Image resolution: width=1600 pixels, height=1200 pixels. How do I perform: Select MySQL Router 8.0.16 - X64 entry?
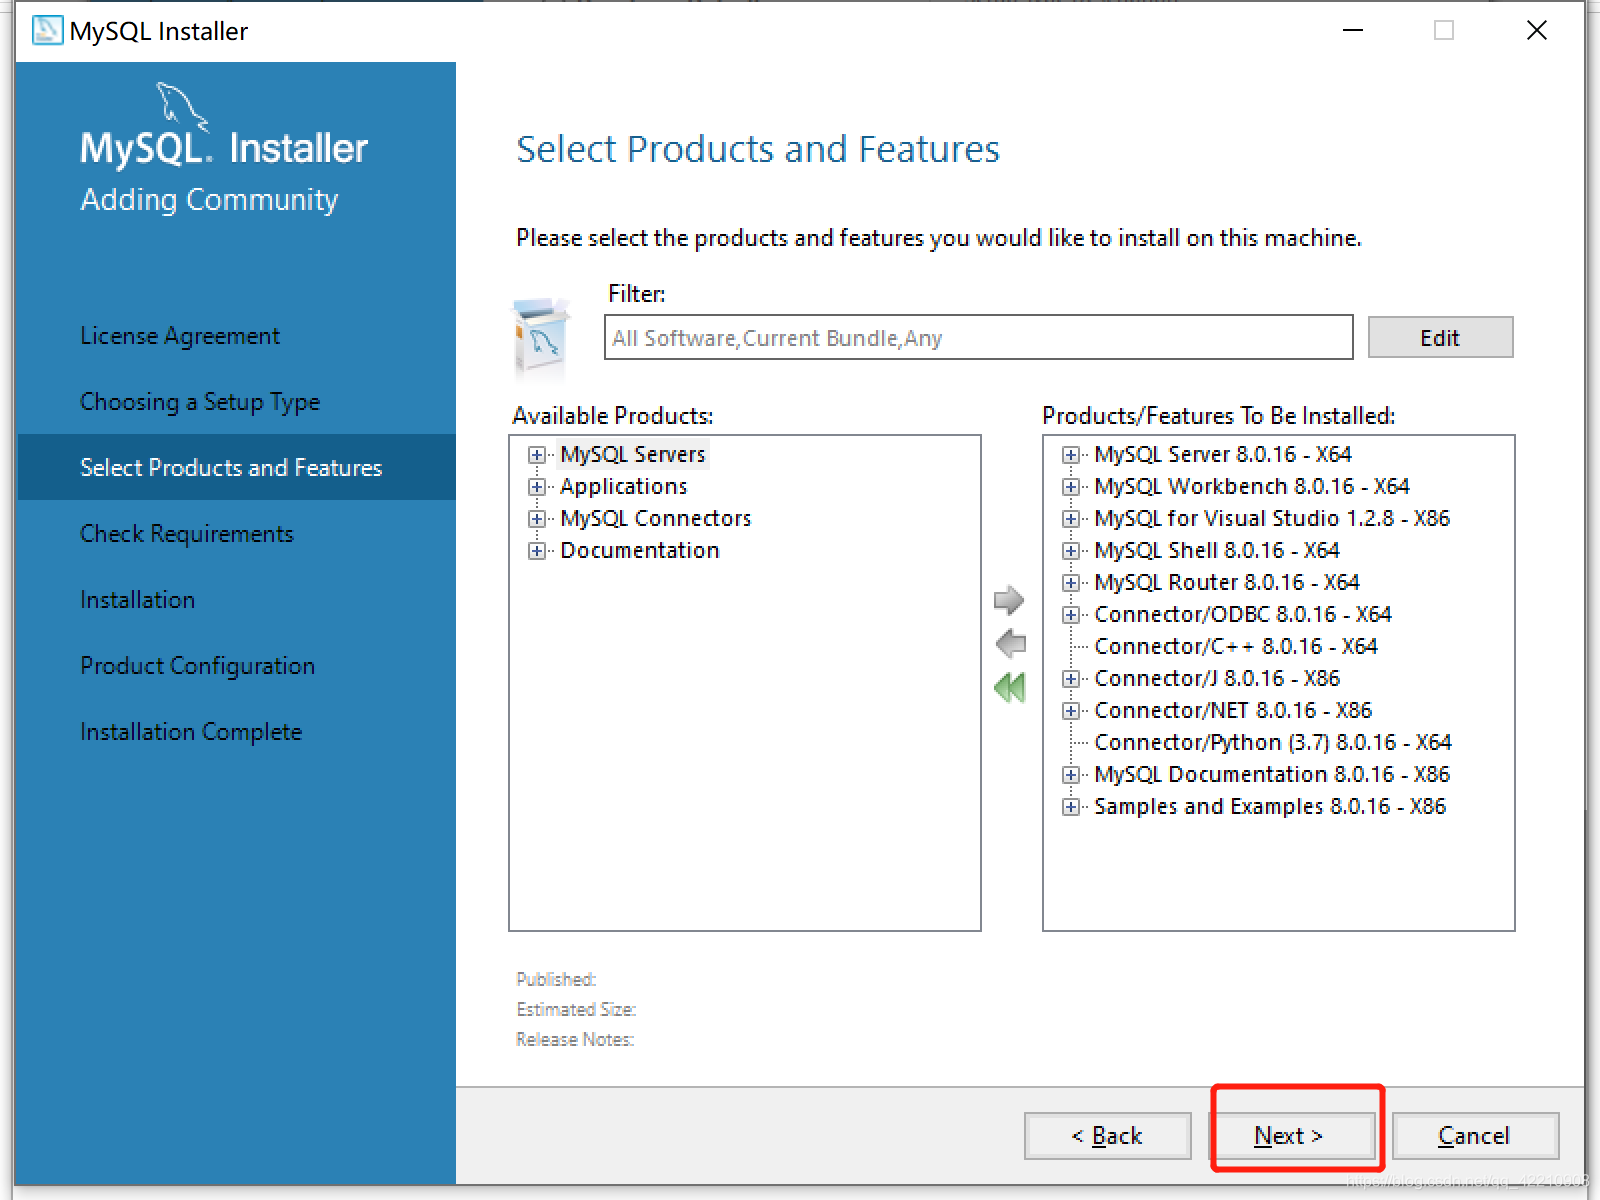tap(1226, 582)
